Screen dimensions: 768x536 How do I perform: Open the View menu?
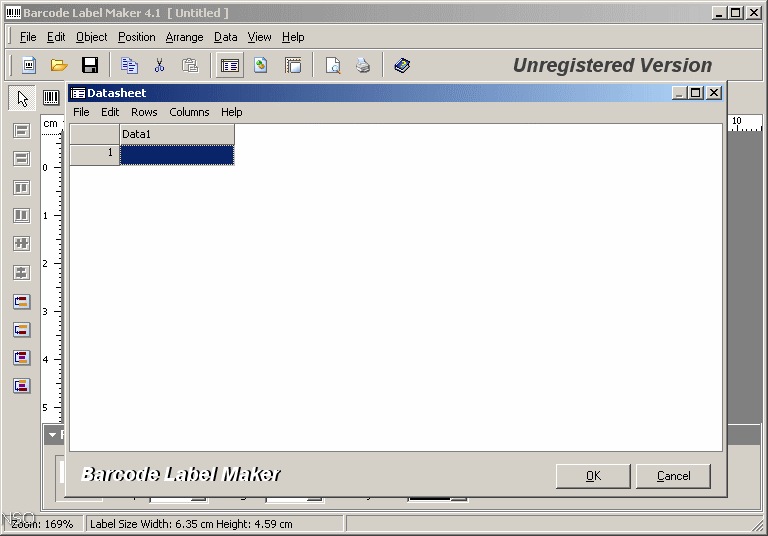coord(259,37)
